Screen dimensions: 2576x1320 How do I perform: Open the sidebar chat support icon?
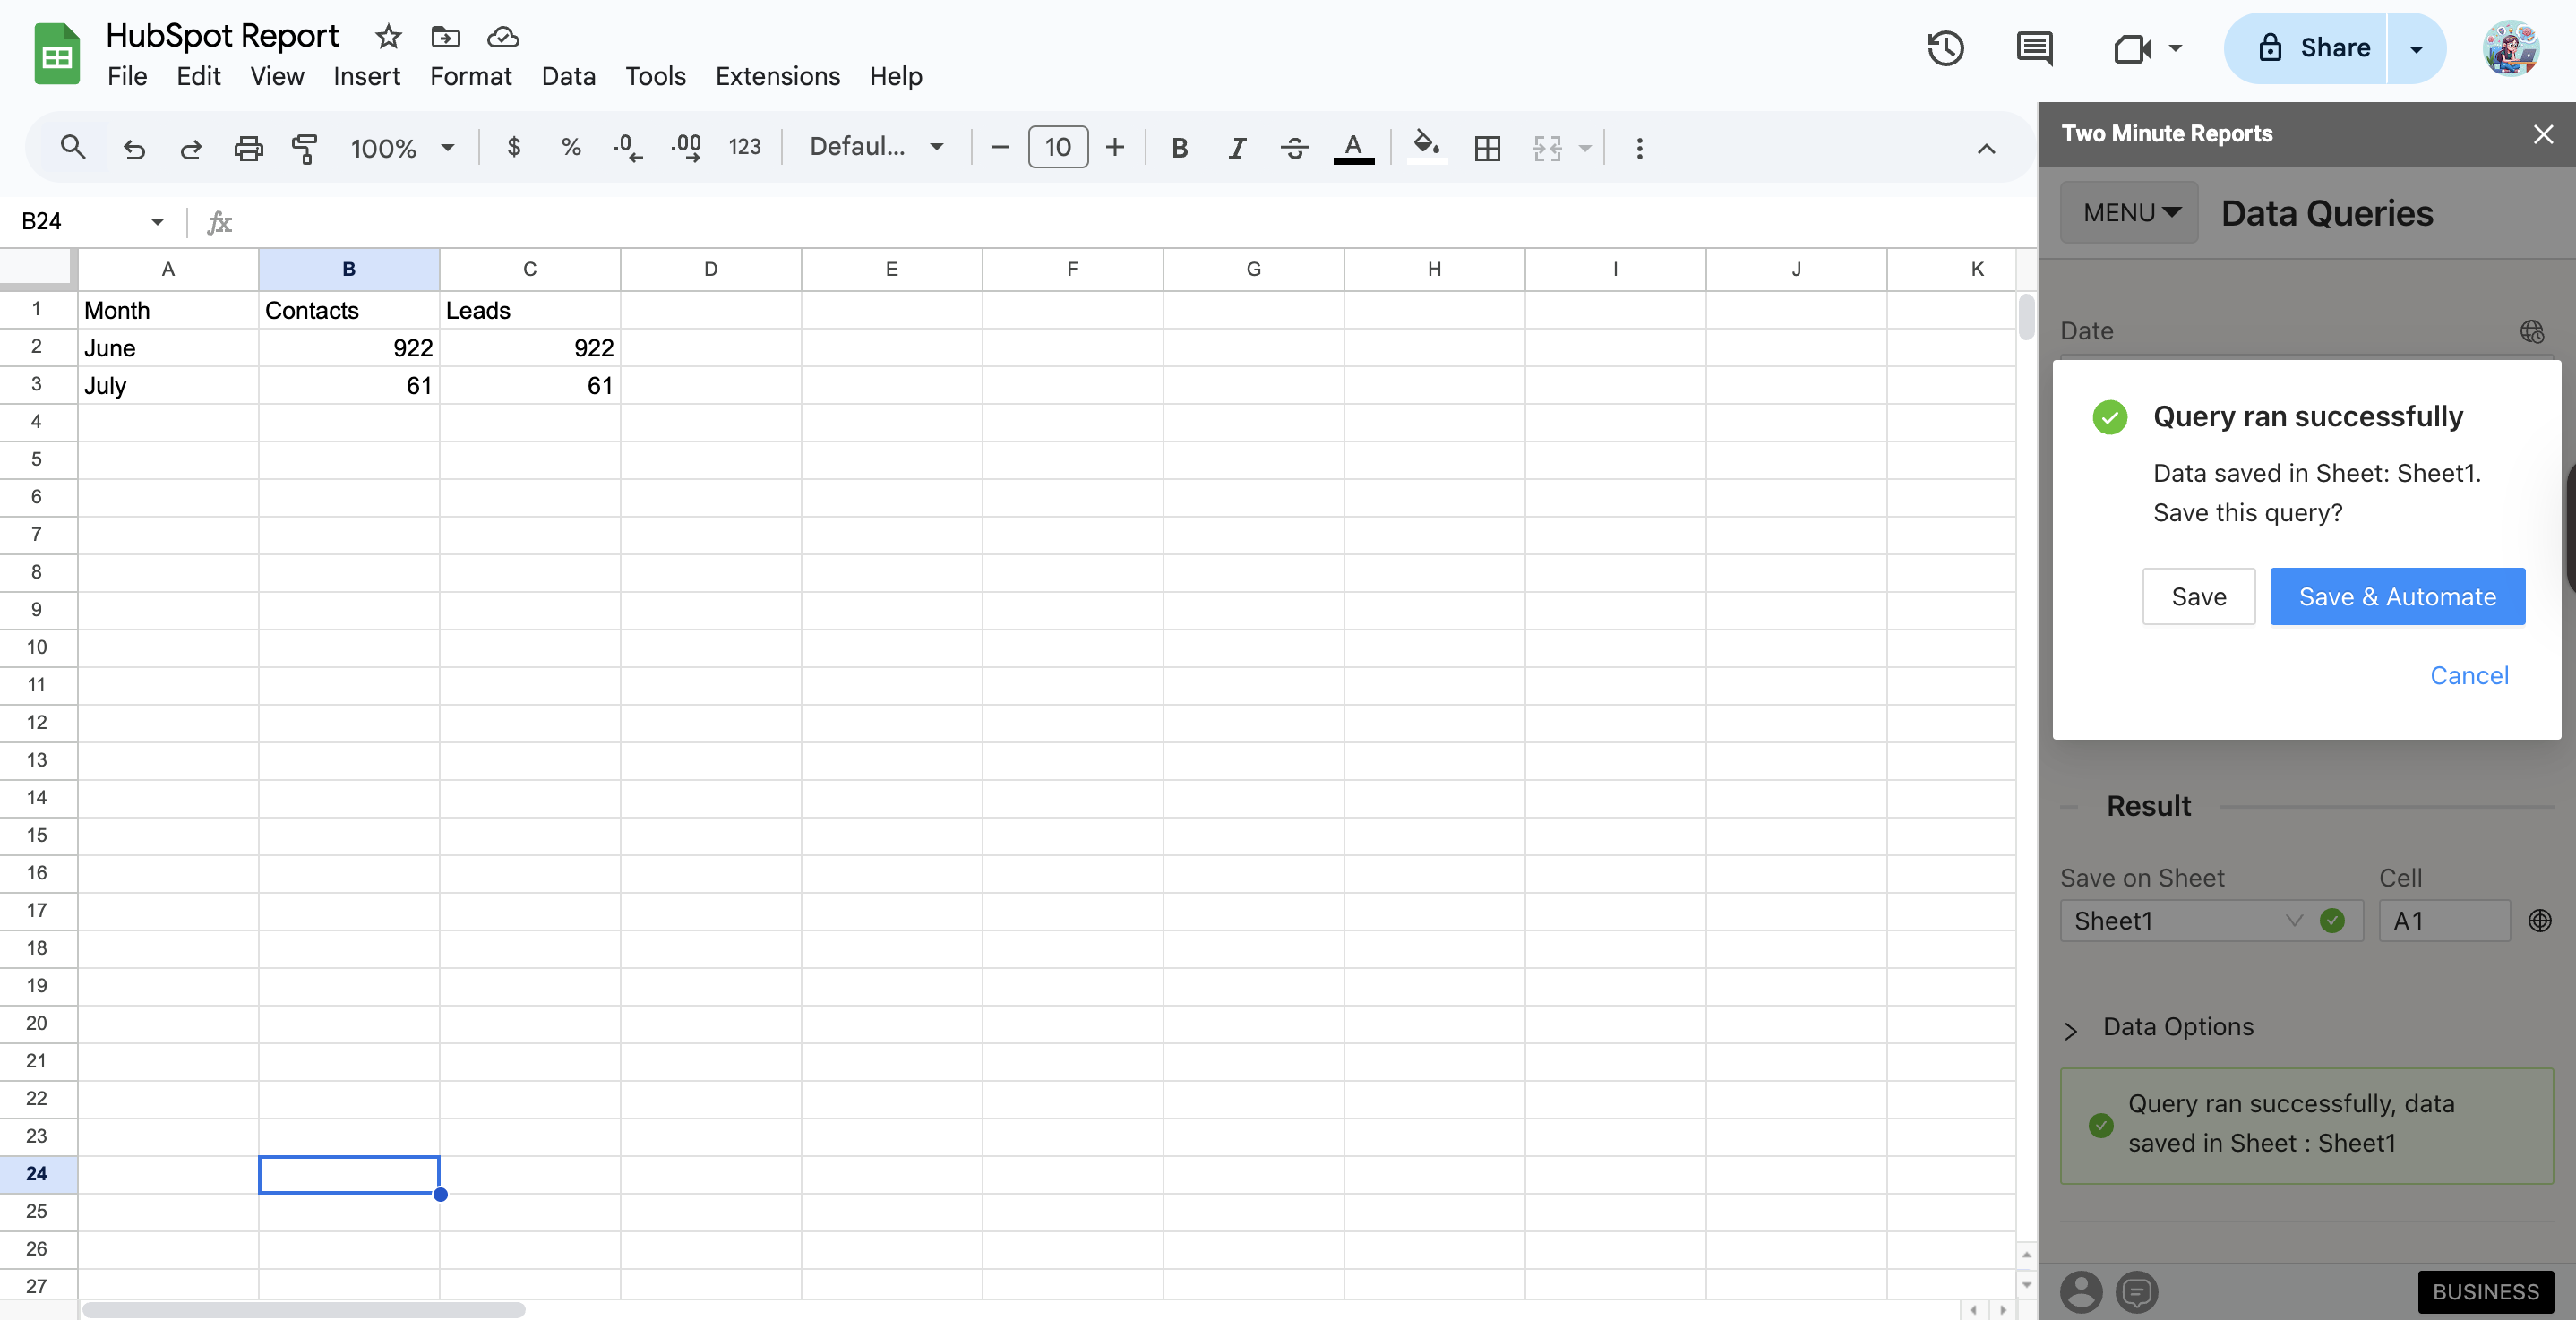[2137, 1291]
